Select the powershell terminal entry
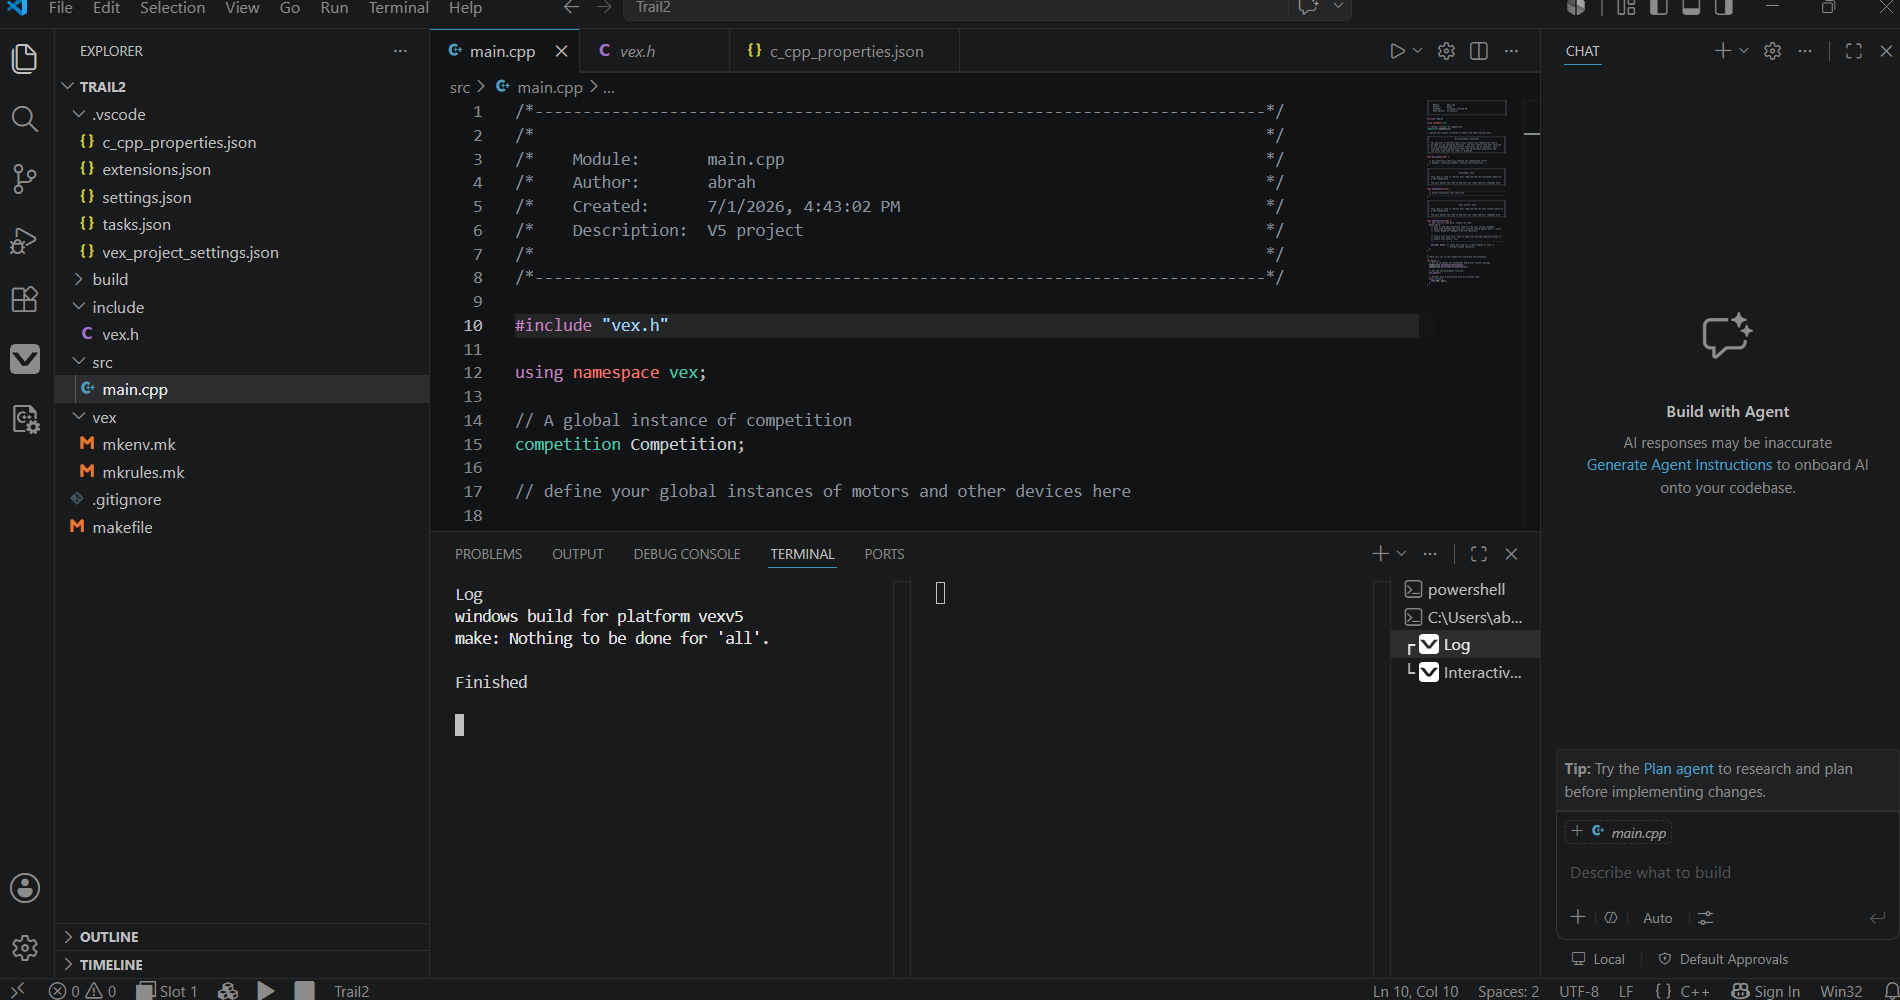The width and height of the screenshot is (1900, 1000). pos(1465,590)
